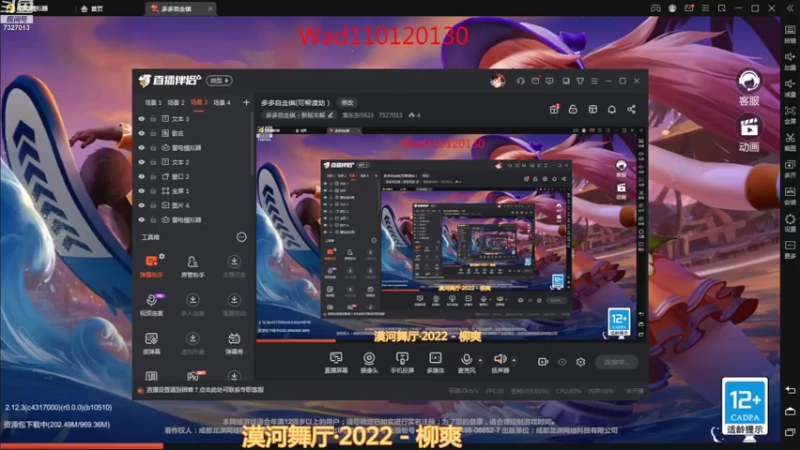Click the share icon in room toolbar

(631, 109)
